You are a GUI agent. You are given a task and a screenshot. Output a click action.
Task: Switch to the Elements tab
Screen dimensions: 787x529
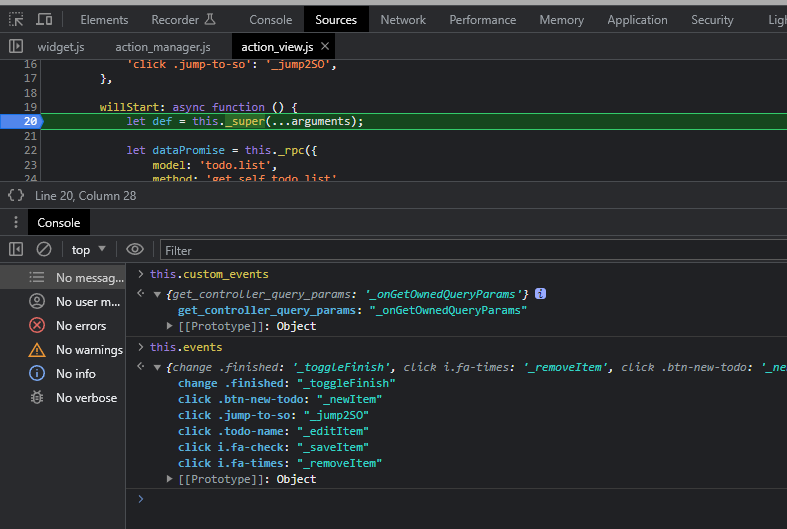[104, 20]
